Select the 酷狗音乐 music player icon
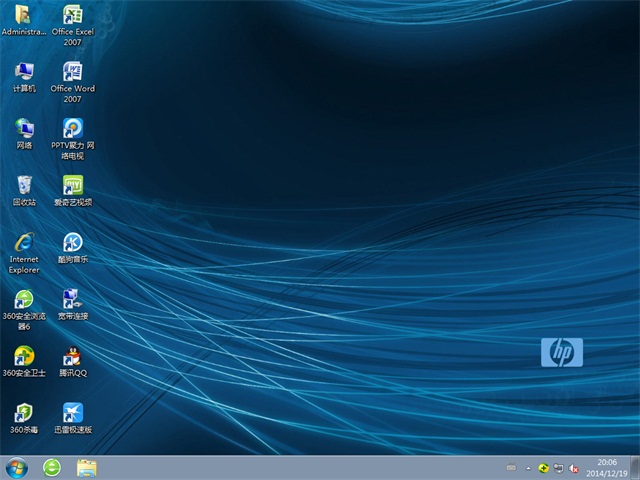 pos(73,243)
